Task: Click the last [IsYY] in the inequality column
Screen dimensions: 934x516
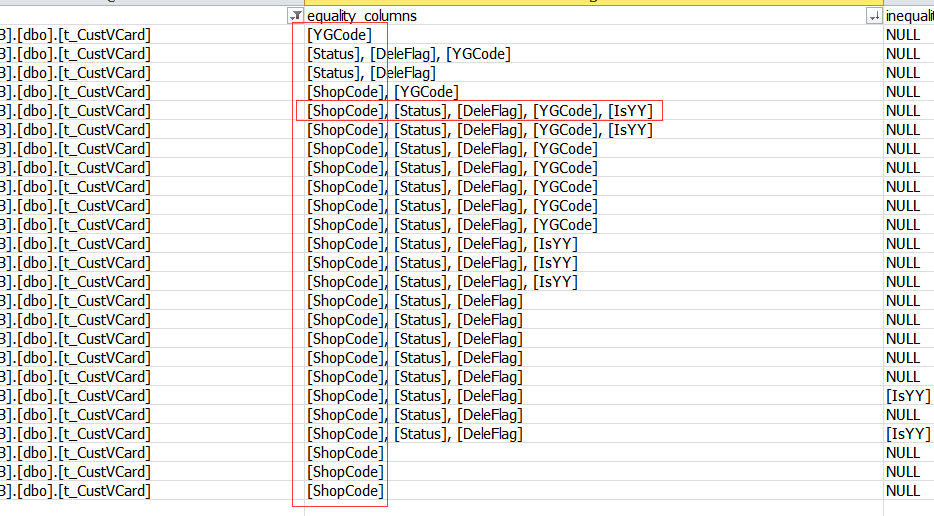Action: [908, 434]
